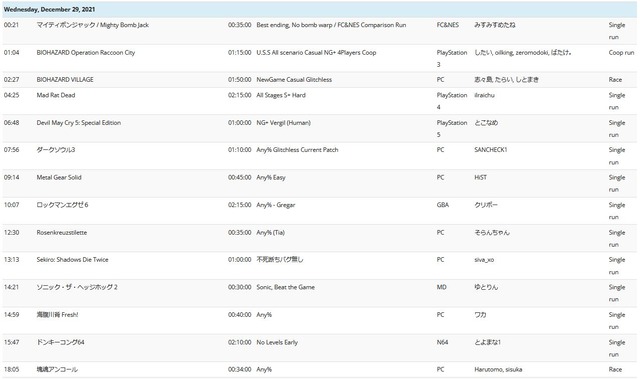Click Sekiro: Shadows Die Twice title
Screen dimensions: 640x379
click(x=73, y=259)
